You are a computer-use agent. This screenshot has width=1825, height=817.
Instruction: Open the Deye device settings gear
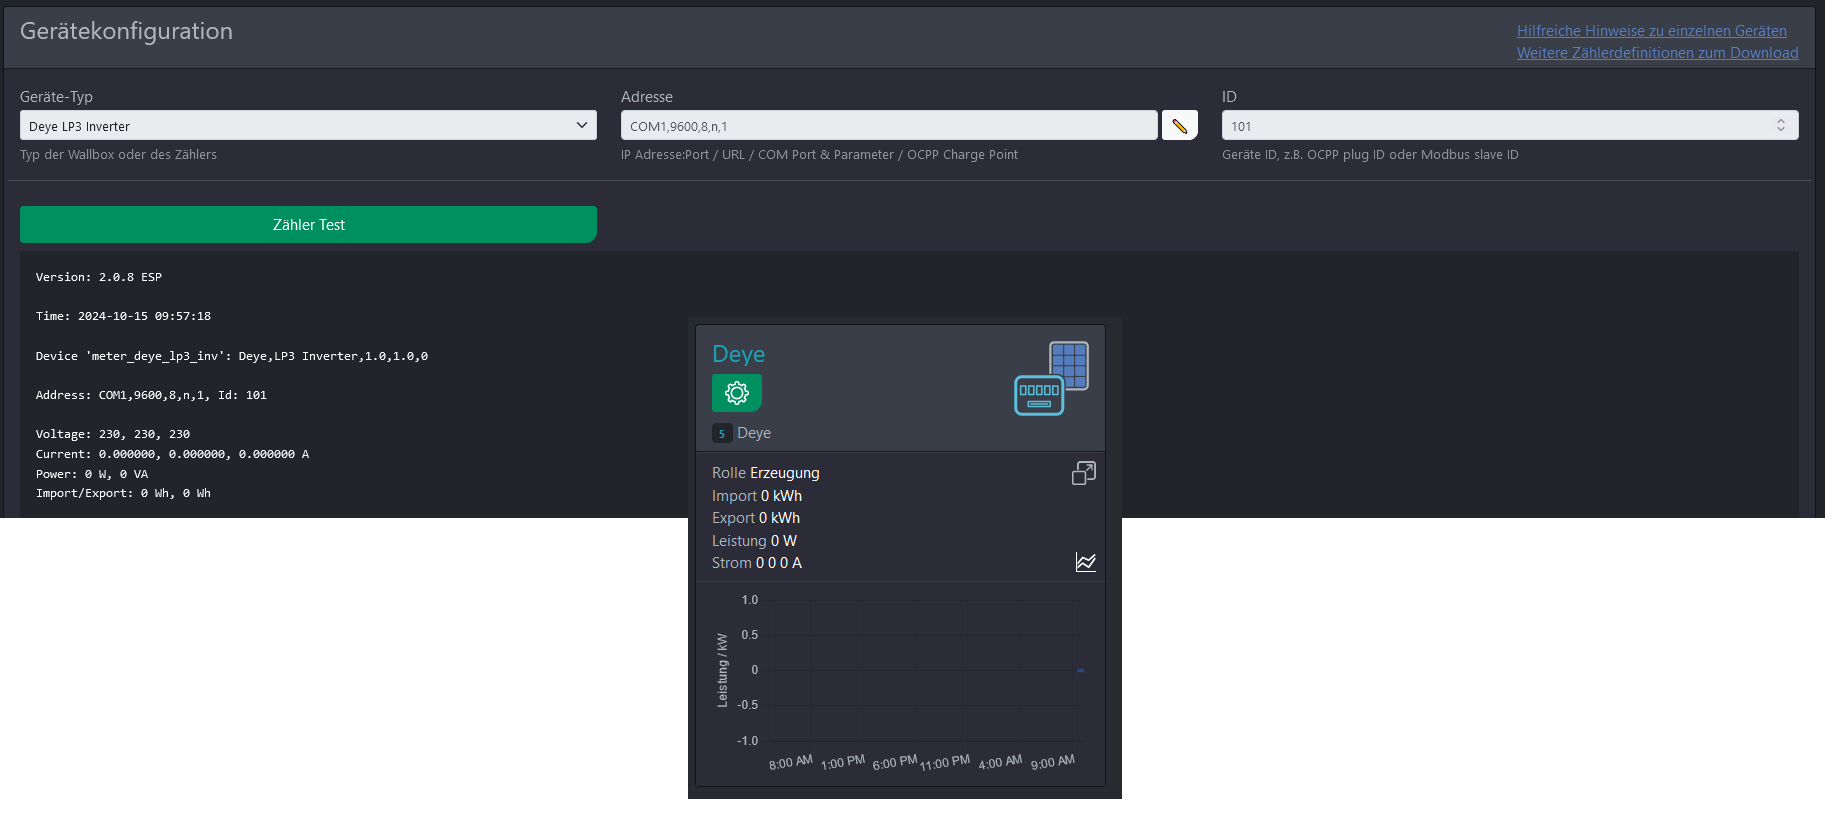[x=737, y=393]
